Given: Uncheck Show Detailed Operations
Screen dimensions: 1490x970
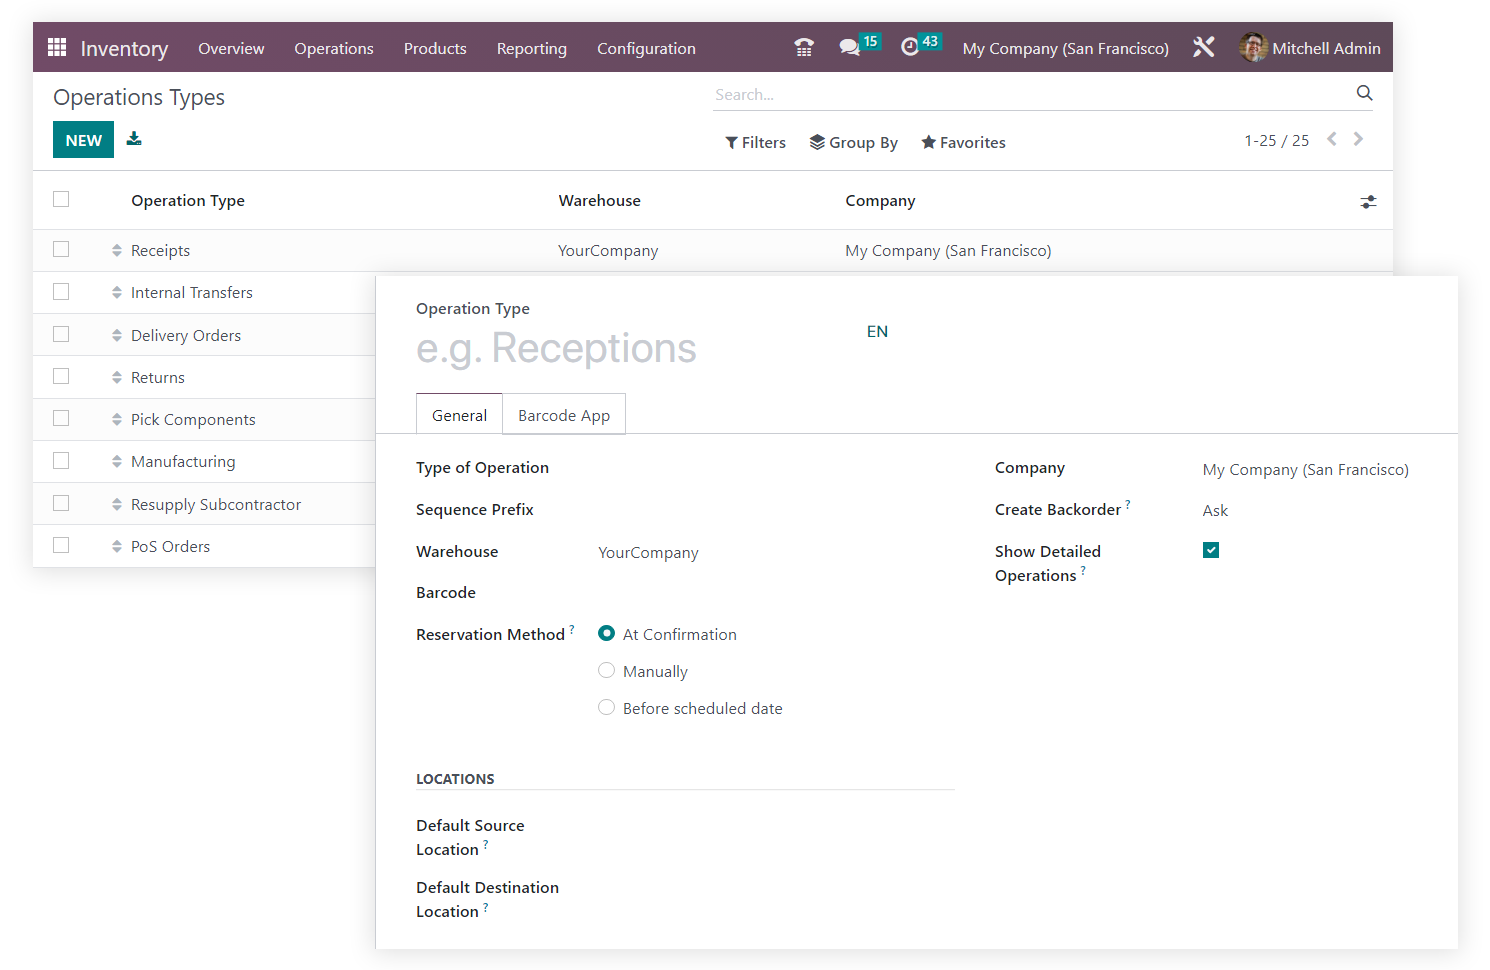Looking at the screenshot, I should pyautogui.click(x=1211, y=550).
